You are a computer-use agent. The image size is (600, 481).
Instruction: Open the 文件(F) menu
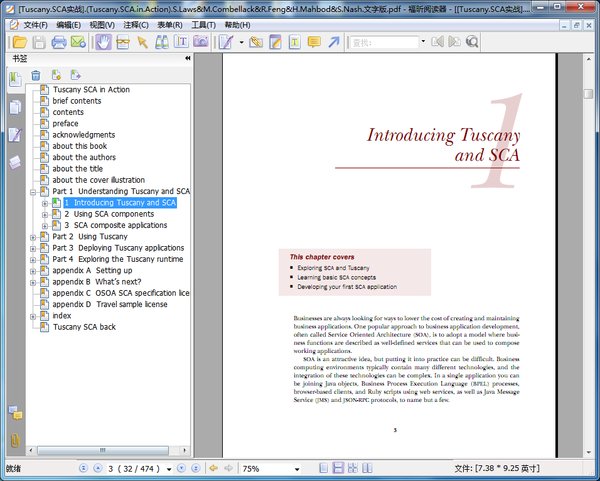[x=35, y=25]
